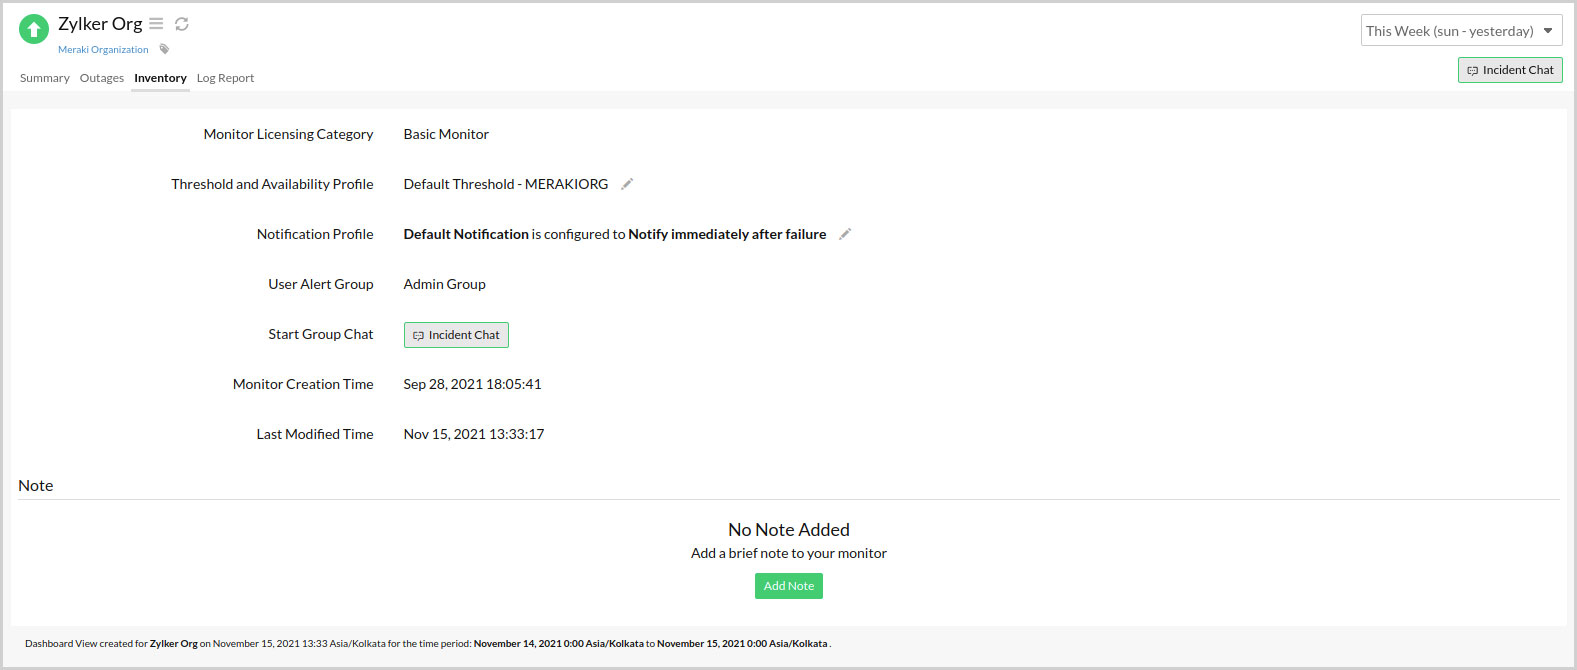Click the Note section heading
The height and width of the screenshot is (670, 1577).
click(x=36, y=486)
